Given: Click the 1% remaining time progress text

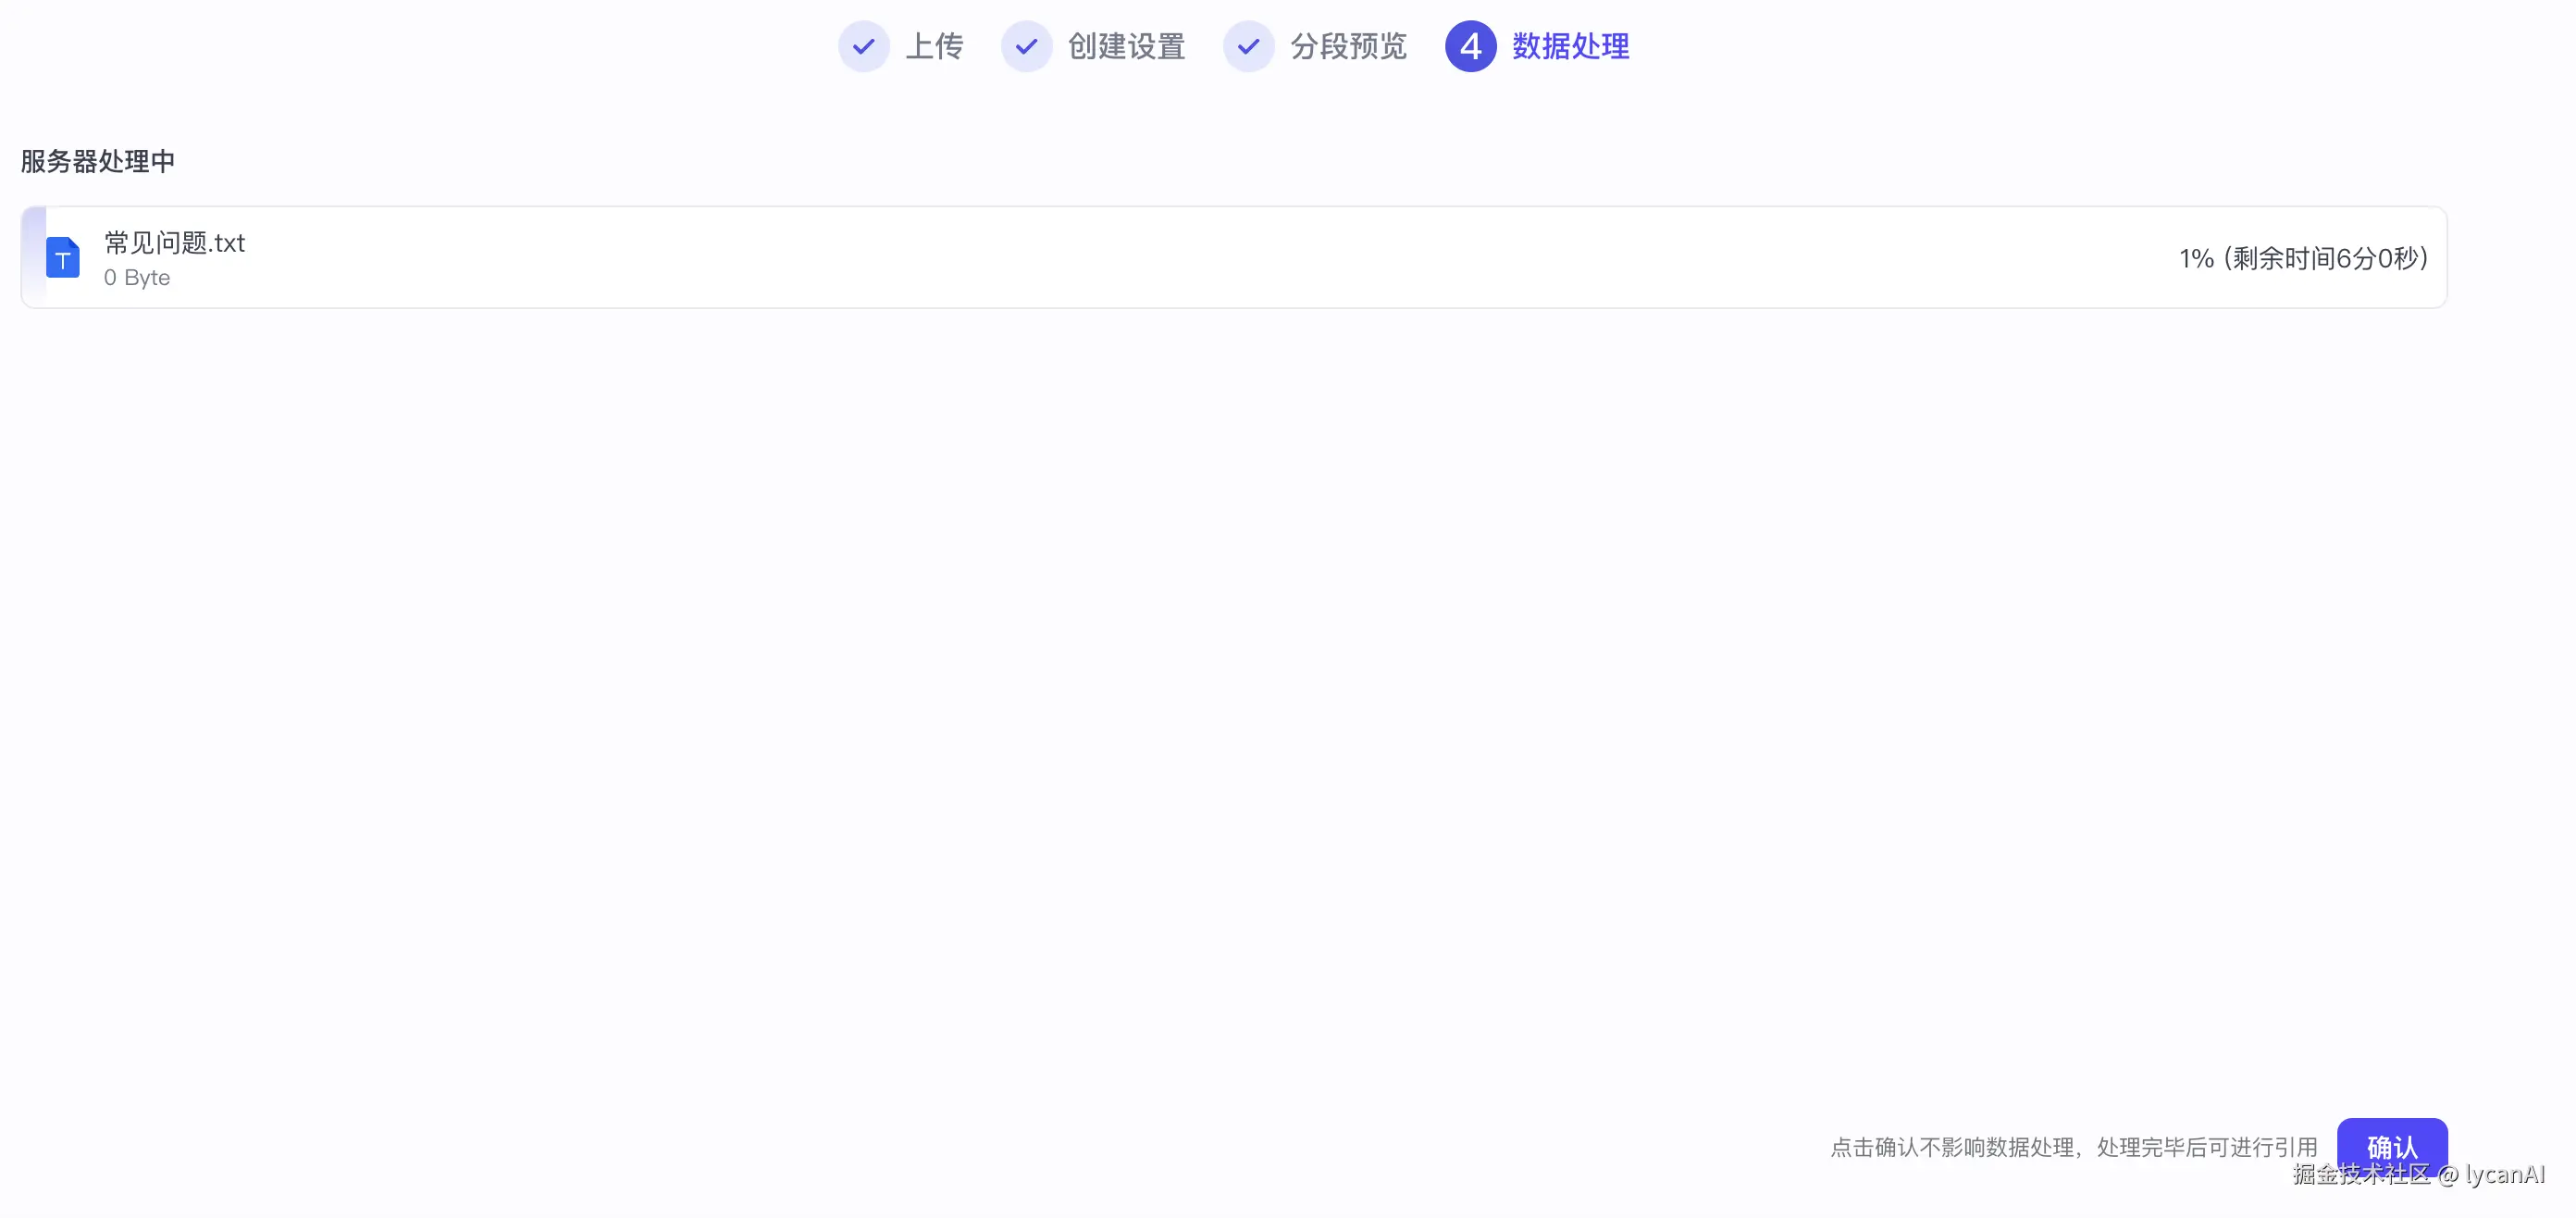Looking at the screenshot, I should (x=2303, y=258).
